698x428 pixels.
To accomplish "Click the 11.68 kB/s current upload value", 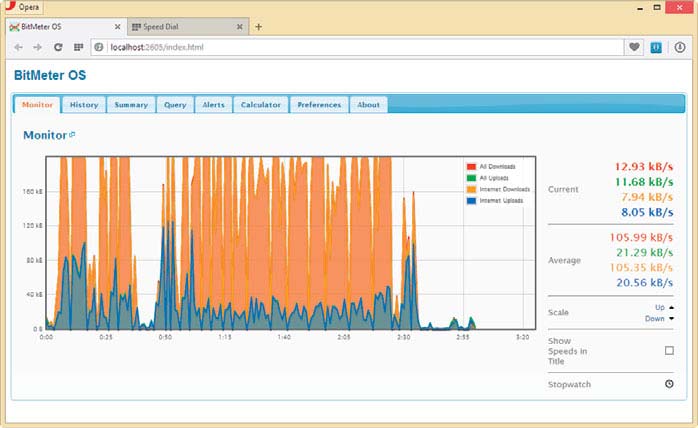I will [644, 182].
